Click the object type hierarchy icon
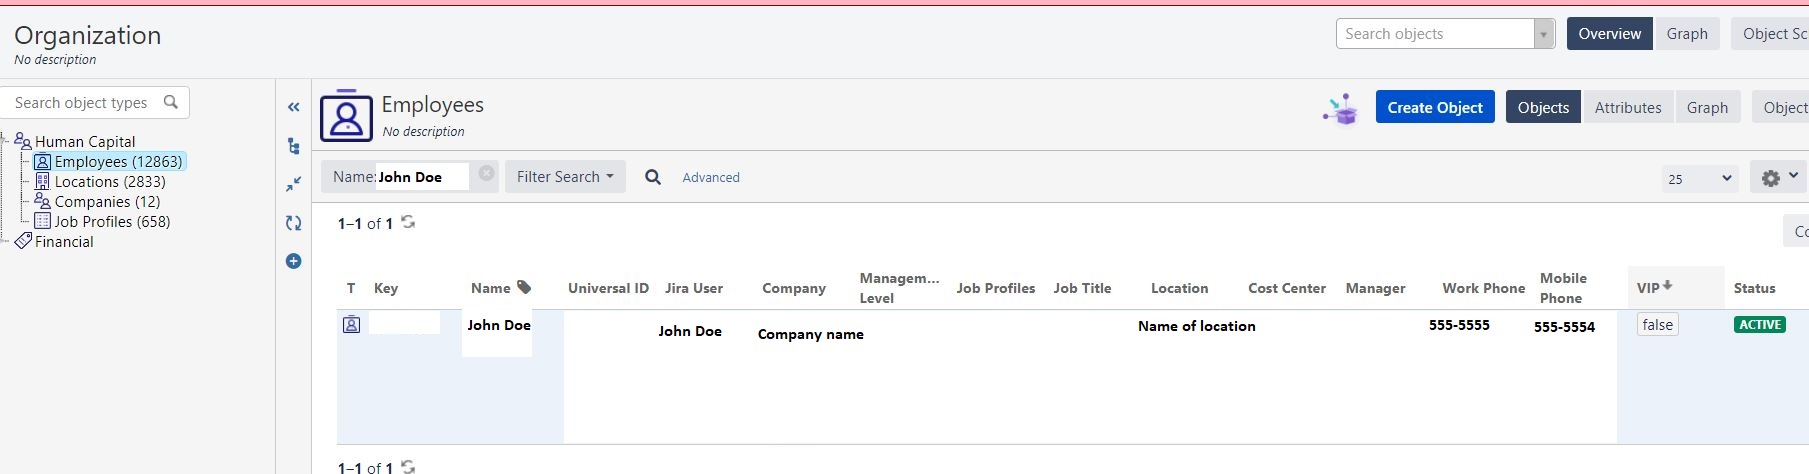The image size is (1809, 474). [x=294, y=146]
